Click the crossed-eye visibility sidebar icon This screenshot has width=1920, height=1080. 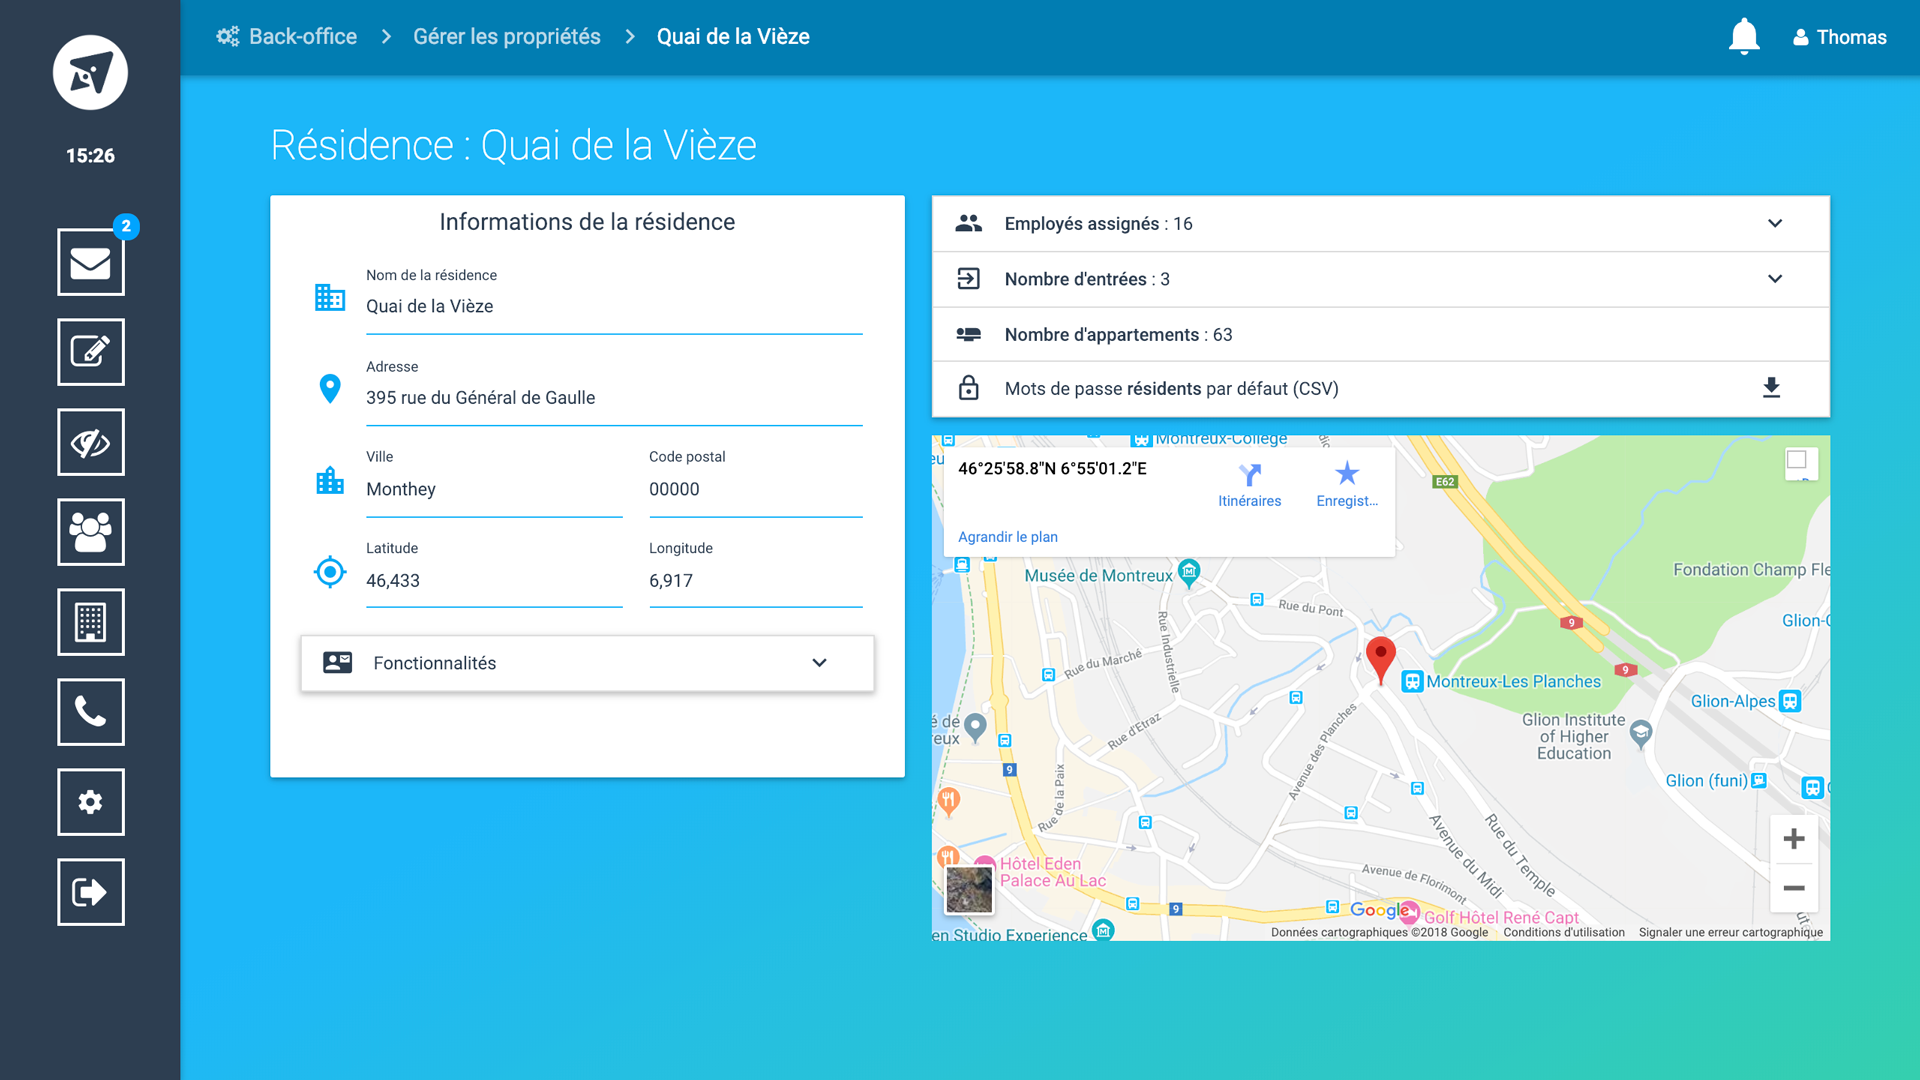pyautogui.click(x=90, y=442)
